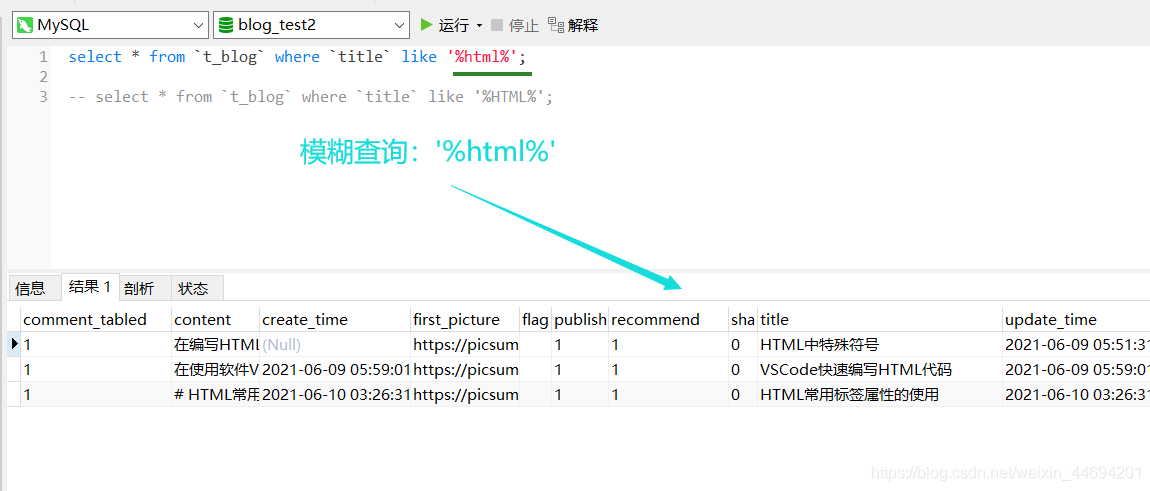1150x491 pixels.
Task: Click the update_time column header
Action: click(x=1076, y=319)
